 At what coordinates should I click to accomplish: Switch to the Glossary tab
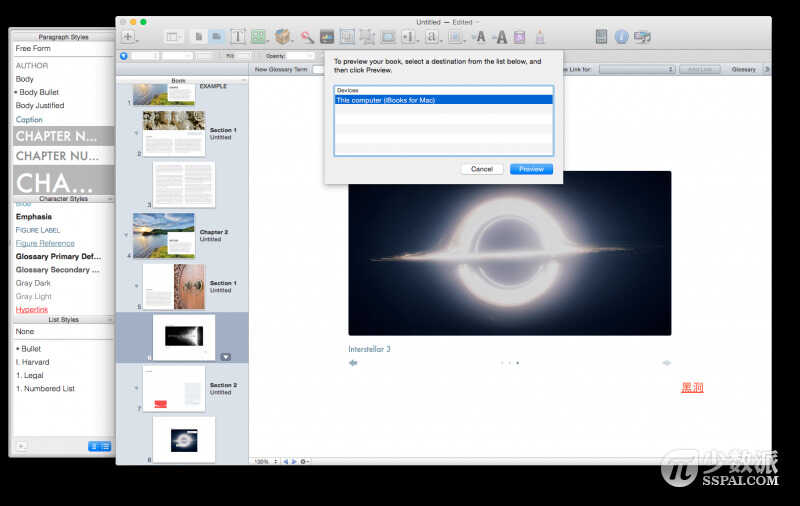coord(743,69)
